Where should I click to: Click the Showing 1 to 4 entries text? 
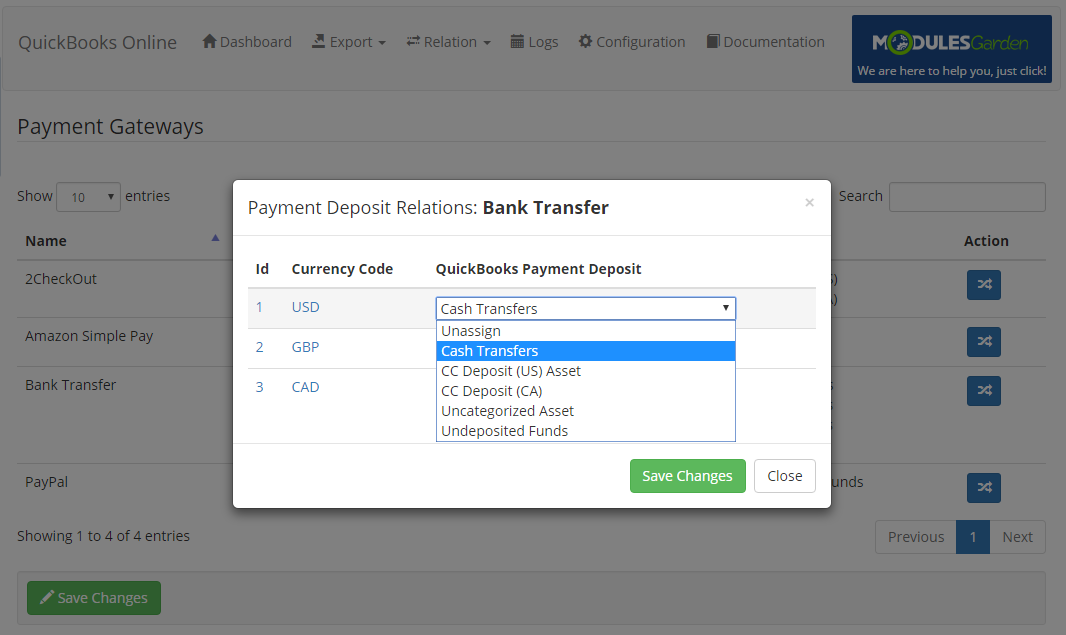[x=103, y=536]
